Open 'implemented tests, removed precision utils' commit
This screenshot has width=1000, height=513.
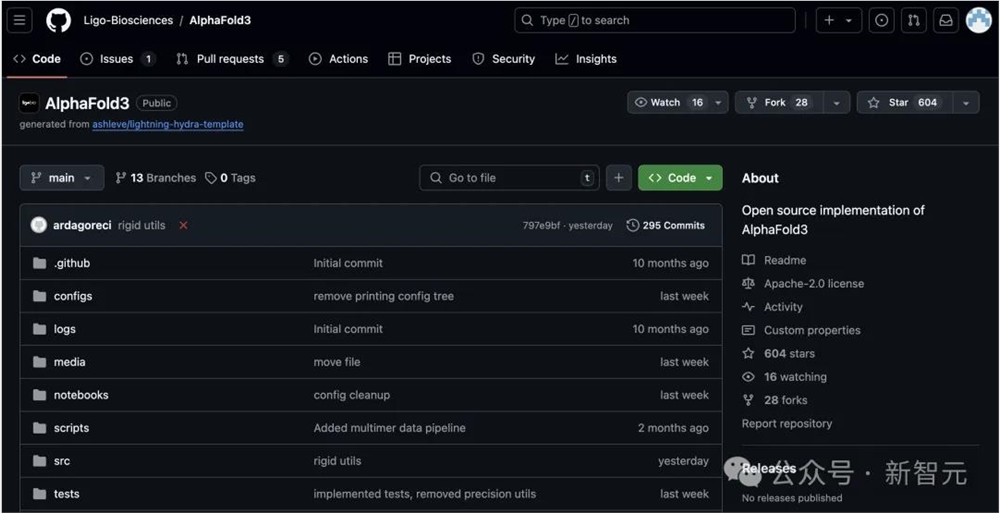(424, 494)
